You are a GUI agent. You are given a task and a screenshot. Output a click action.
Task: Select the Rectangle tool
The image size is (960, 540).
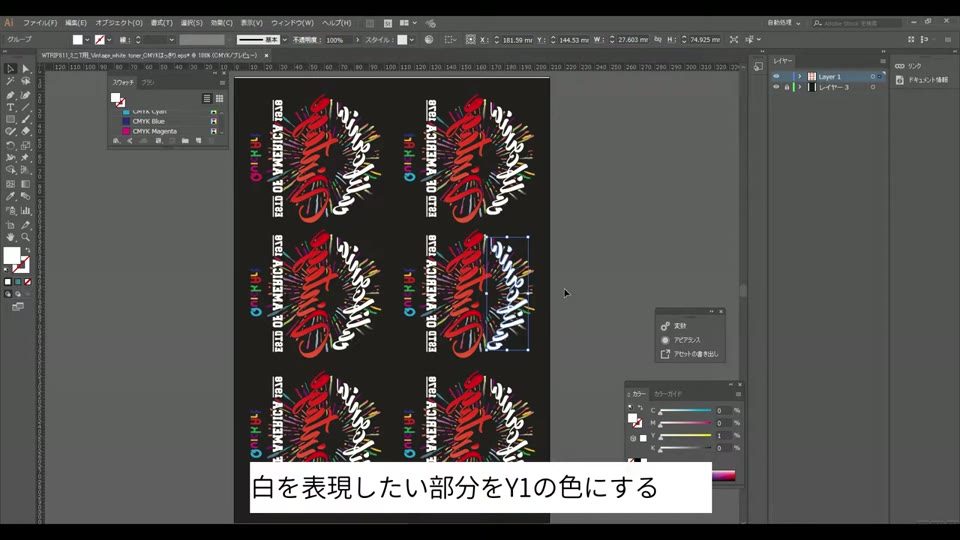pos(10,119)
